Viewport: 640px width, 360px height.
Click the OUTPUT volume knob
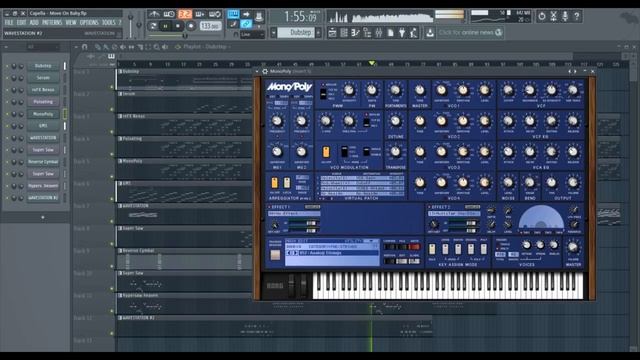(573, 183)
